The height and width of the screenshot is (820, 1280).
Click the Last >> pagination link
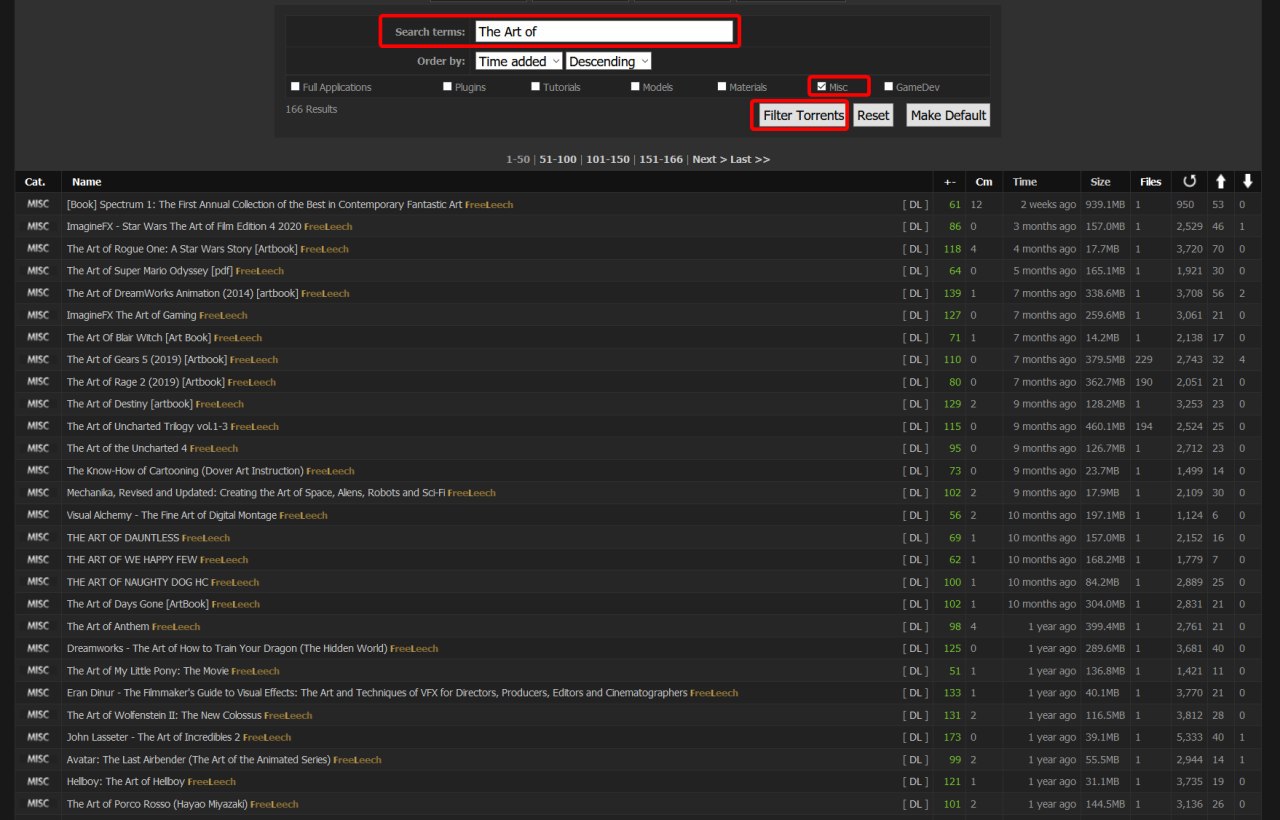pyautogui.click(x=750, y=159)
